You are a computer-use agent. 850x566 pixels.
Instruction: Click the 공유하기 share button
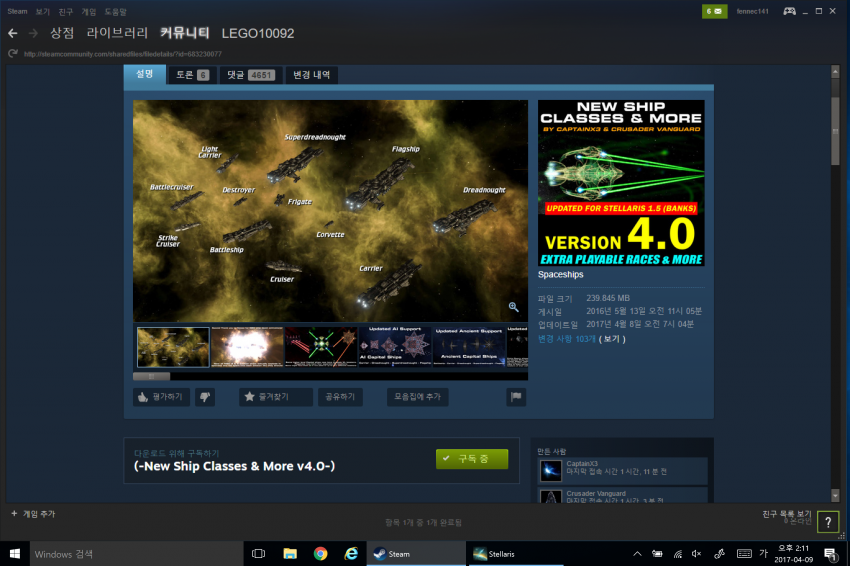click(340, 397)
